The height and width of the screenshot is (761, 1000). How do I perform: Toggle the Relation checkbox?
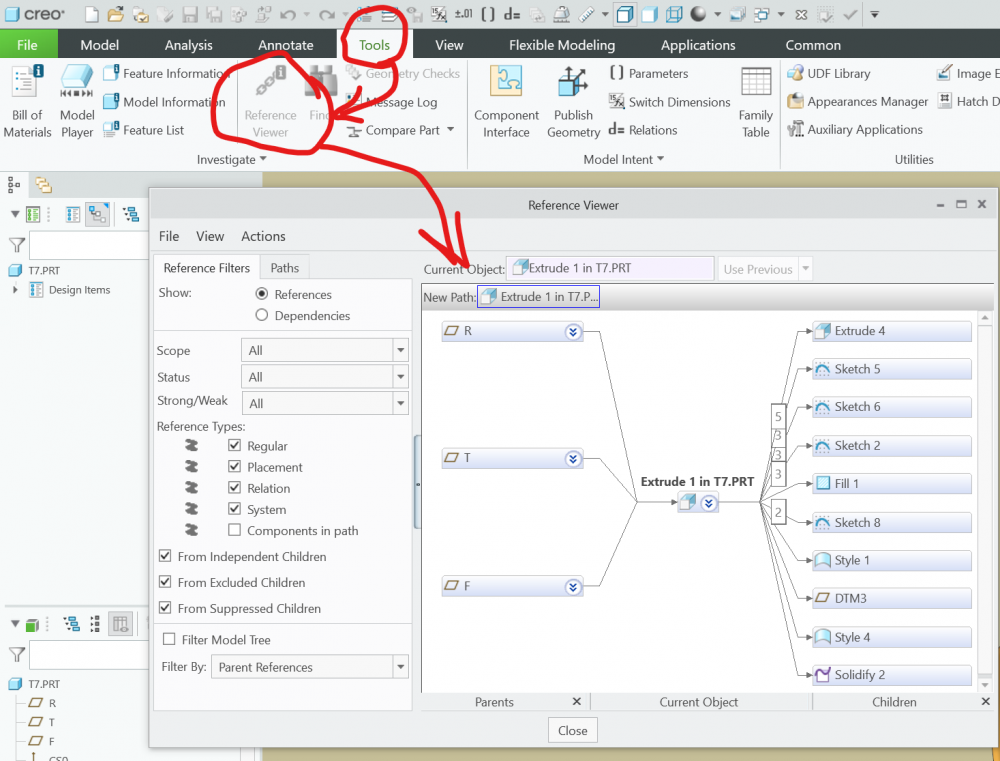coord(234,488)
